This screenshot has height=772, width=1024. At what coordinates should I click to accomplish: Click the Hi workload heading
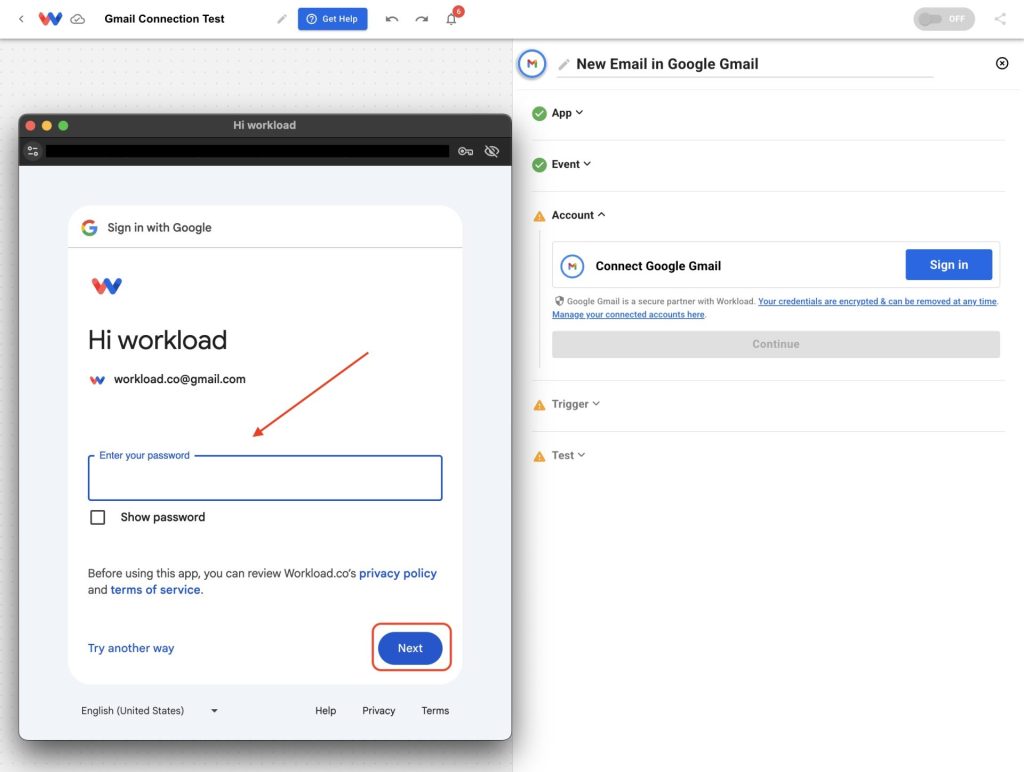[x=157, y=340]
